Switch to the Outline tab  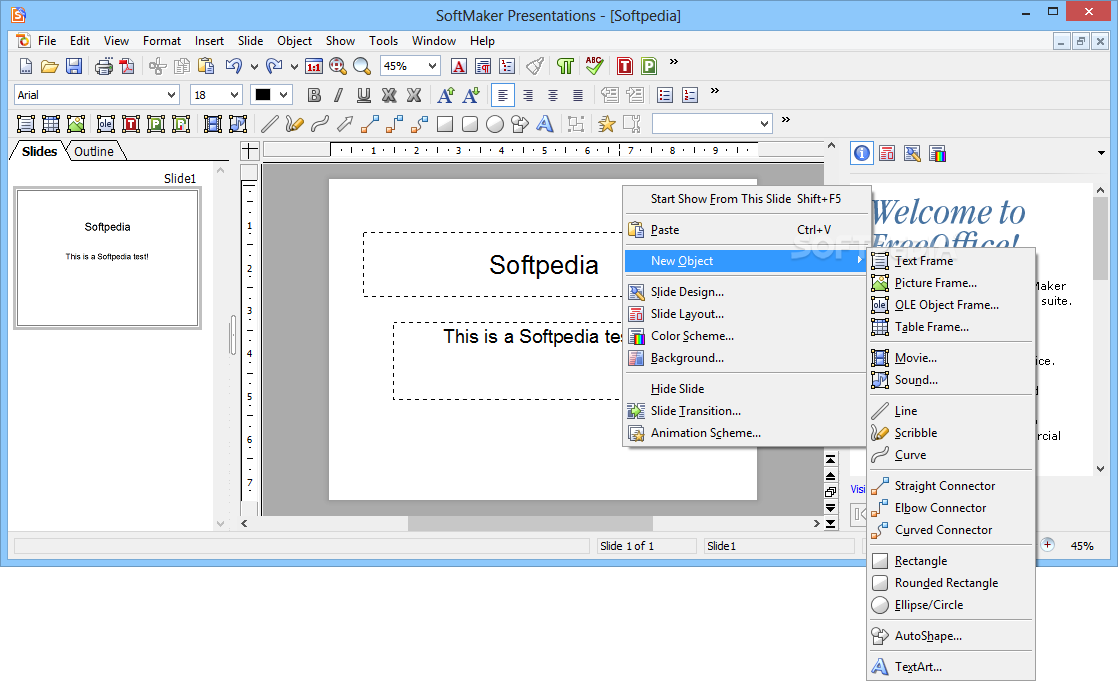pyautogui.click(x=94, y=151)
